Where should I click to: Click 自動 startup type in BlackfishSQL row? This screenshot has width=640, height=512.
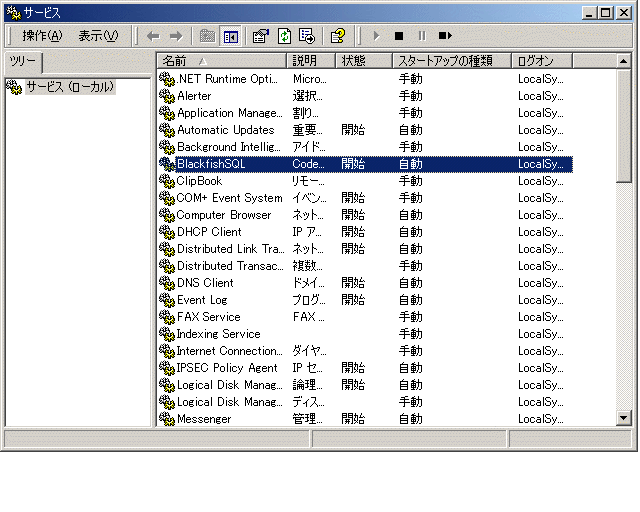click(411, 164)
